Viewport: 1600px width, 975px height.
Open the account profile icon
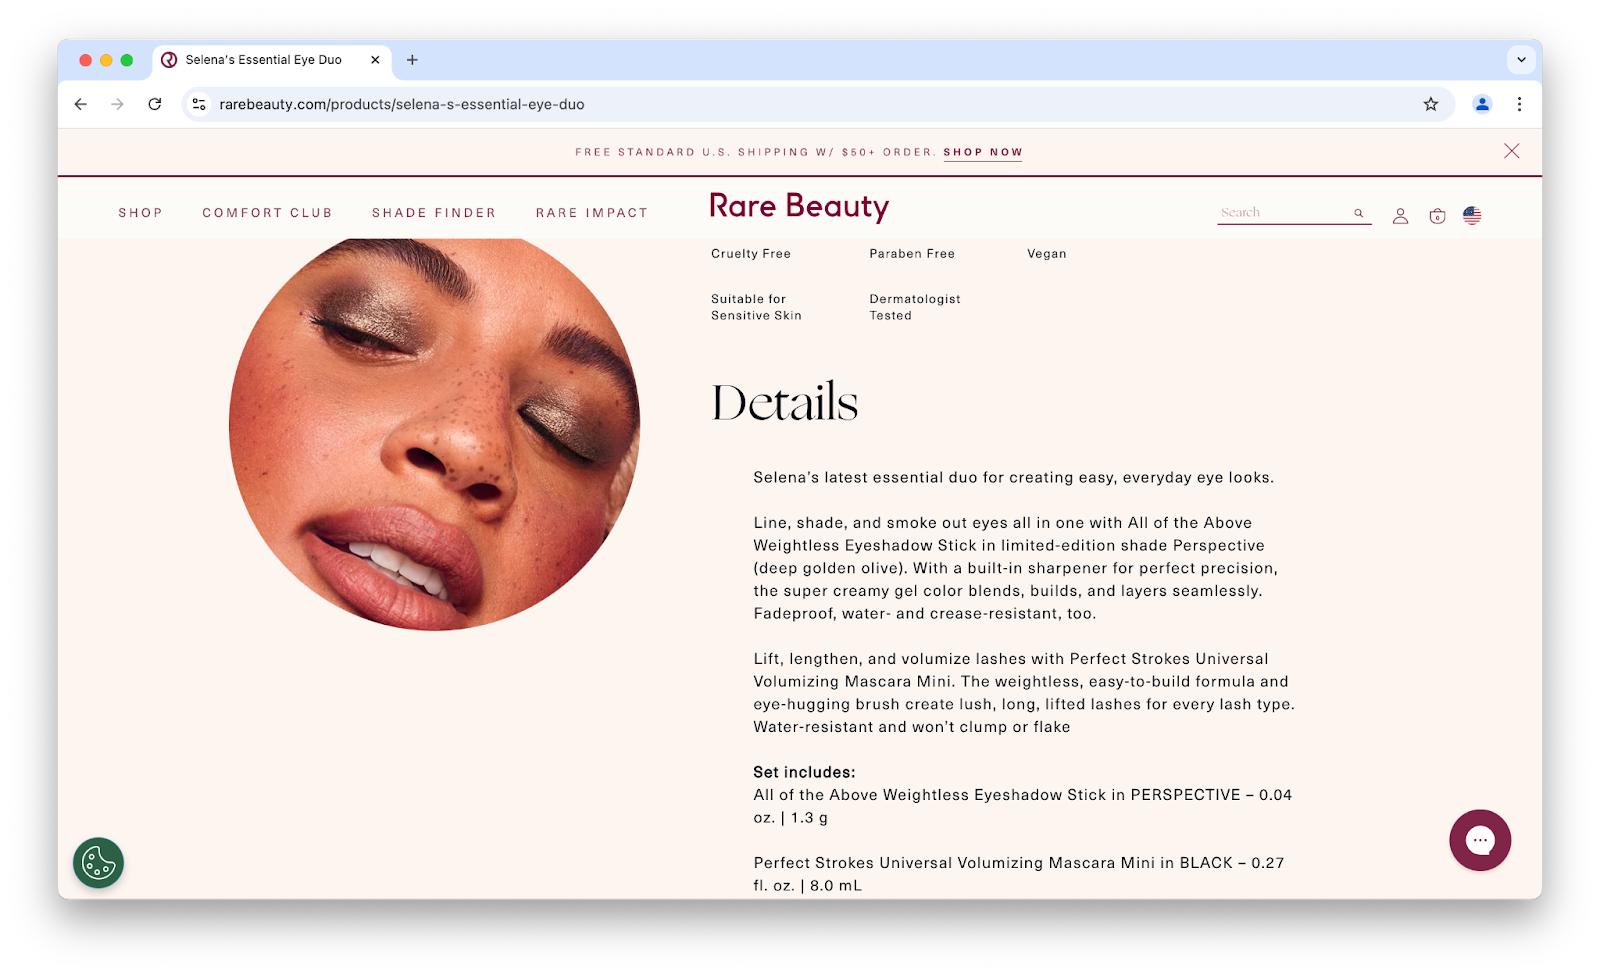[x=1400, y=216]
